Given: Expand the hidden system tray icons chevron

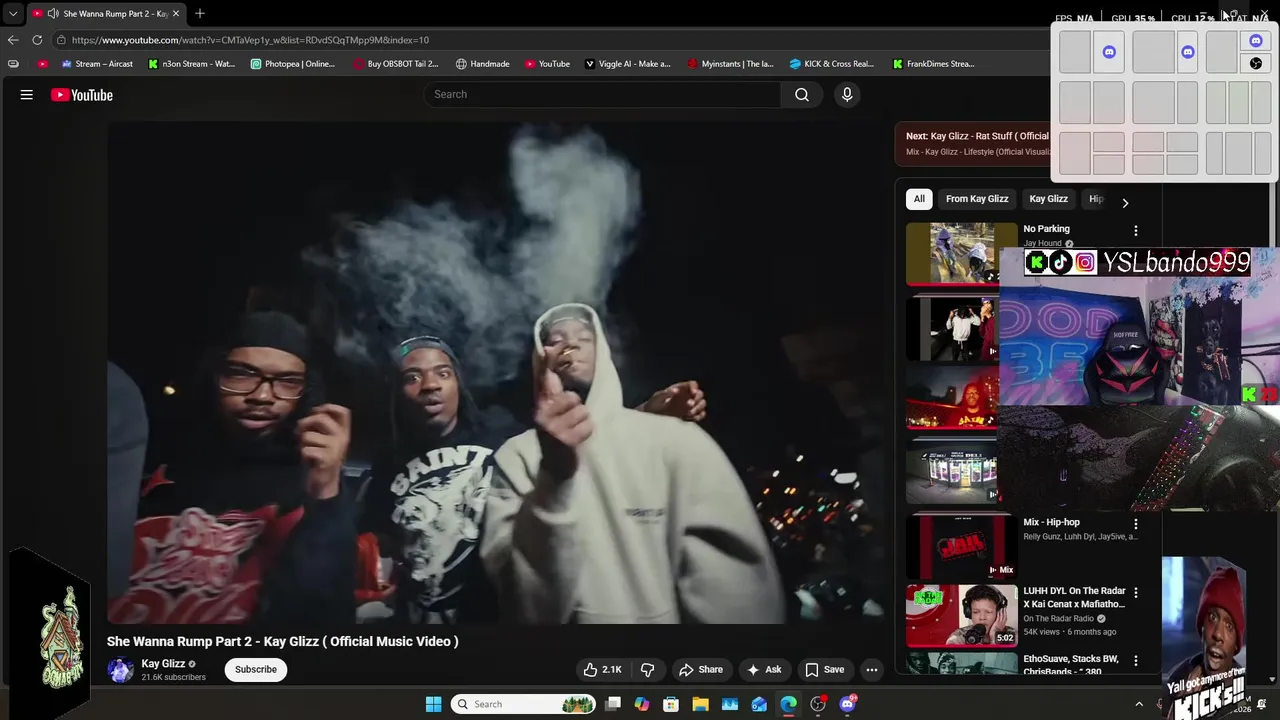Looking at the screenshot, I should point(1139,704).
